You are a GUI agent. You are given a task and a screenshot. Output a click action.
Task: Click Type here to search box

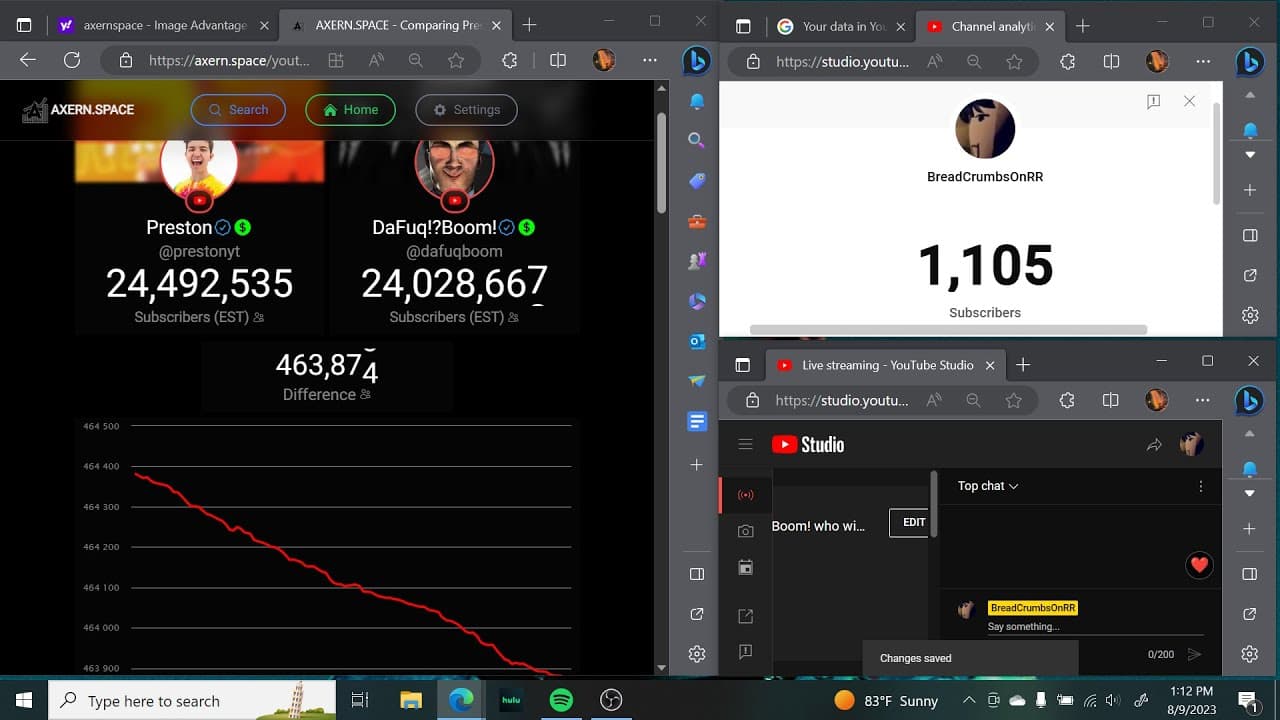[192, 700]
